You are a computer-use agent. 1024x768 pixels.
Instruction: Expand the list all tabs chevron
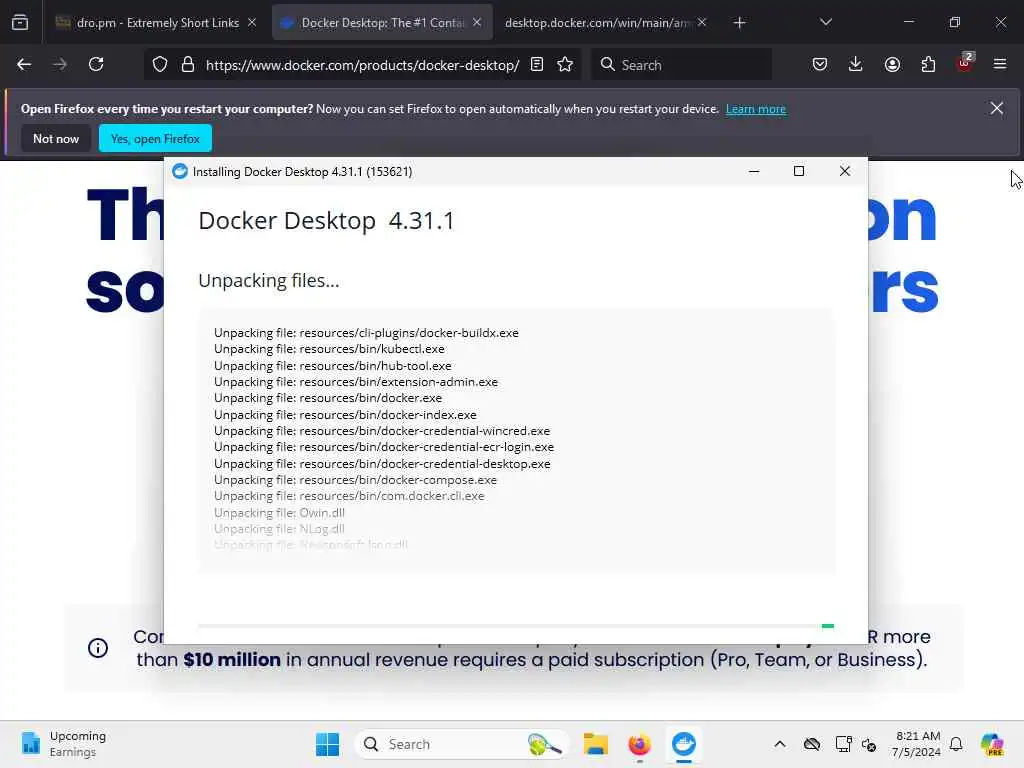(x=825, y=23)
